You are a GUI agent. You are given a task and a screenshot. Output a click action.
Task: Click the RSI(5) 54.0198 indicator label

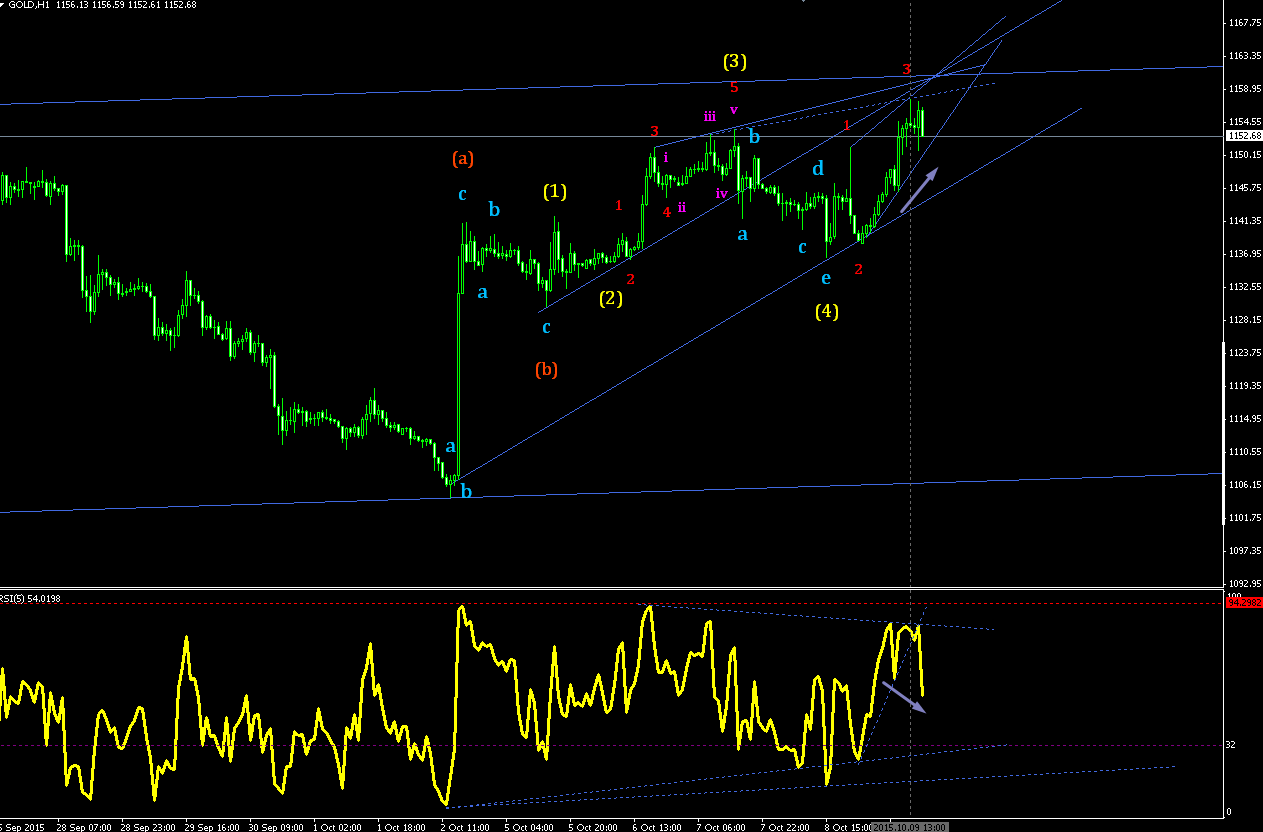[x=31, y=598]
